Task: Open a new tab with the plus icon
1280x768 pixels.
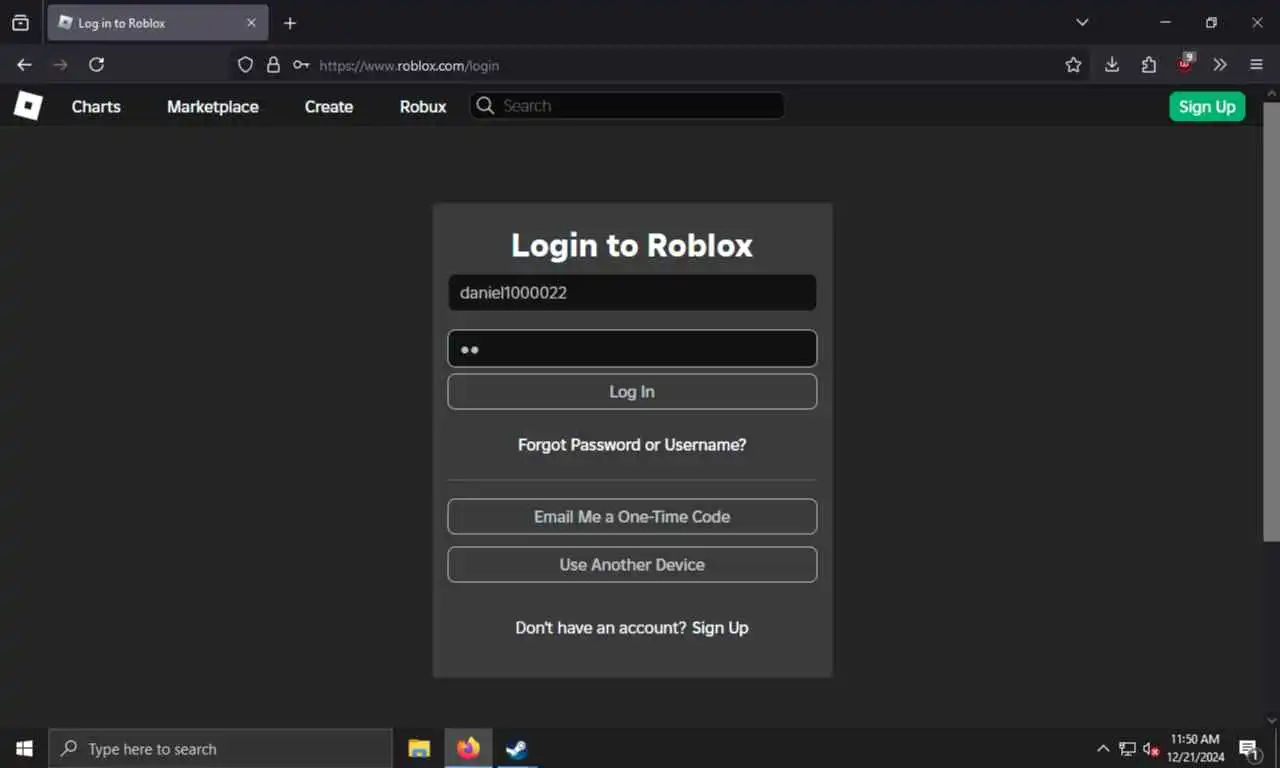Action: coord(290,23)
